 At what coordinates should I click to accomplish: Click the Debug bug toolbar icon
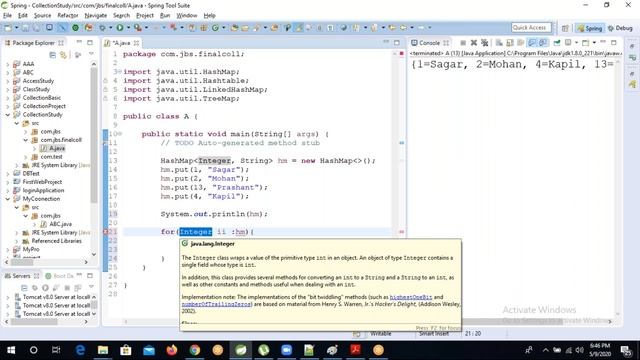pos(102,28)
